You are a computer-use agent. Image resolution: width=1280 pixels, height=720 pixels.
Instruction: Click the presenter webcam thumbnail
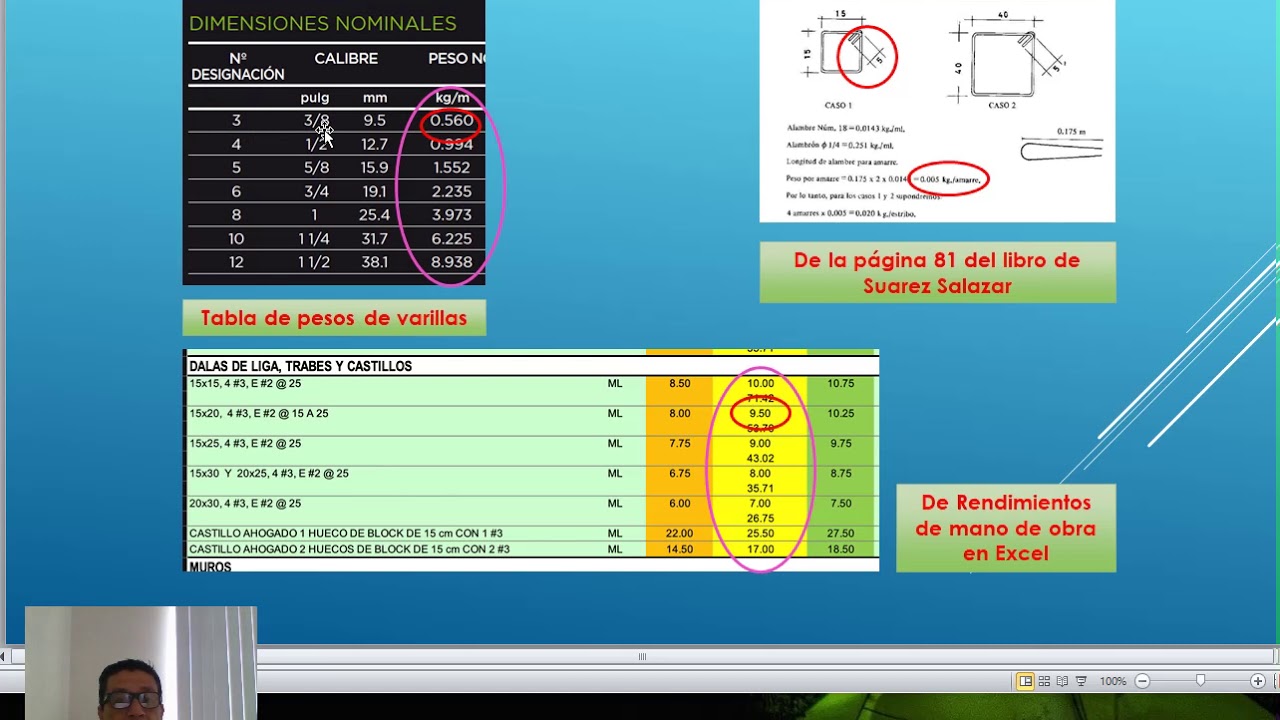(x=140, y=663)
